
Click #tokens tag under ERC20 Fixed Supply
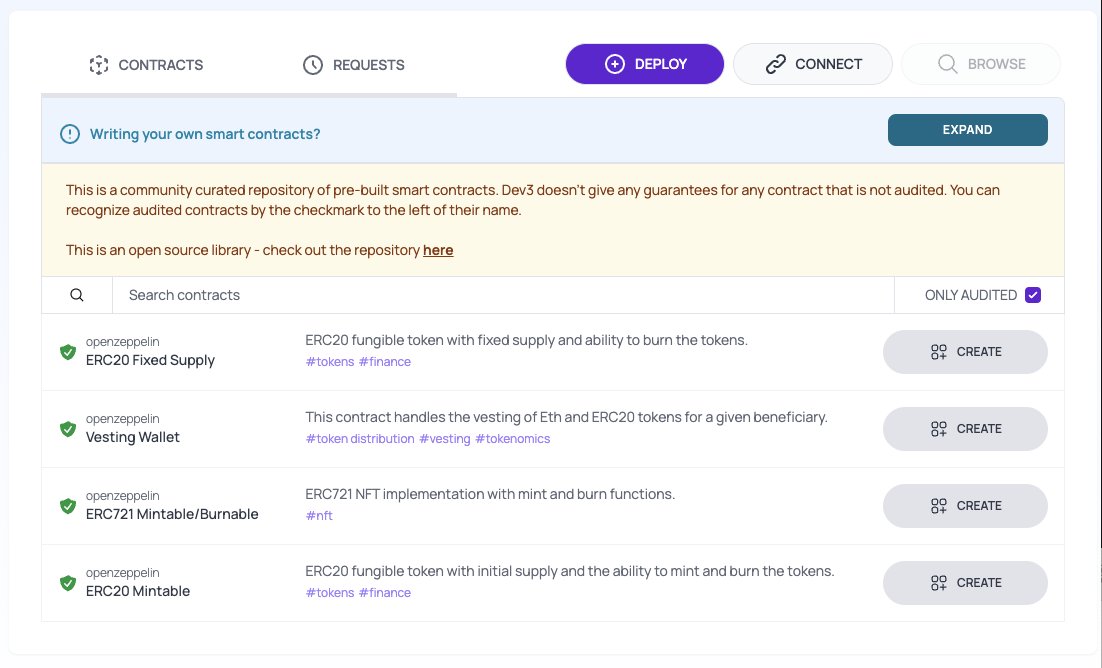point(330,361)
